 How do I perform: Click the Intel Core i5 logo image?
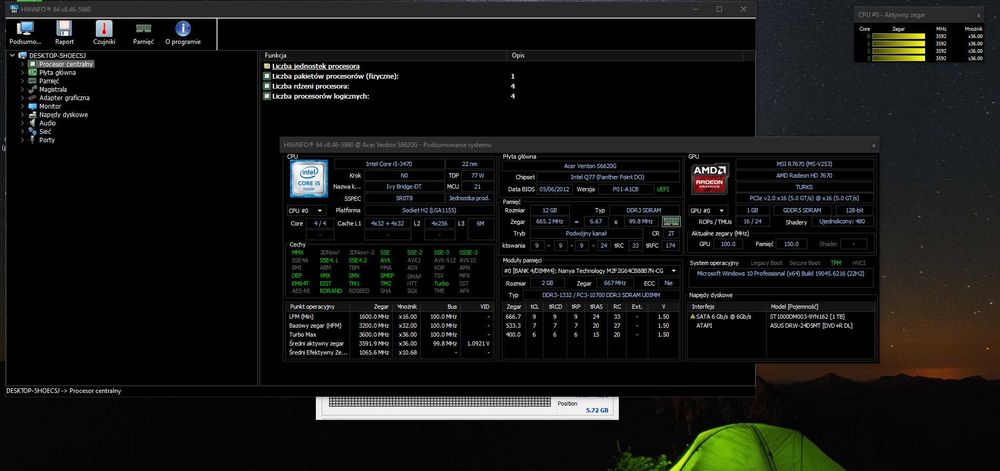click(309, 178)
